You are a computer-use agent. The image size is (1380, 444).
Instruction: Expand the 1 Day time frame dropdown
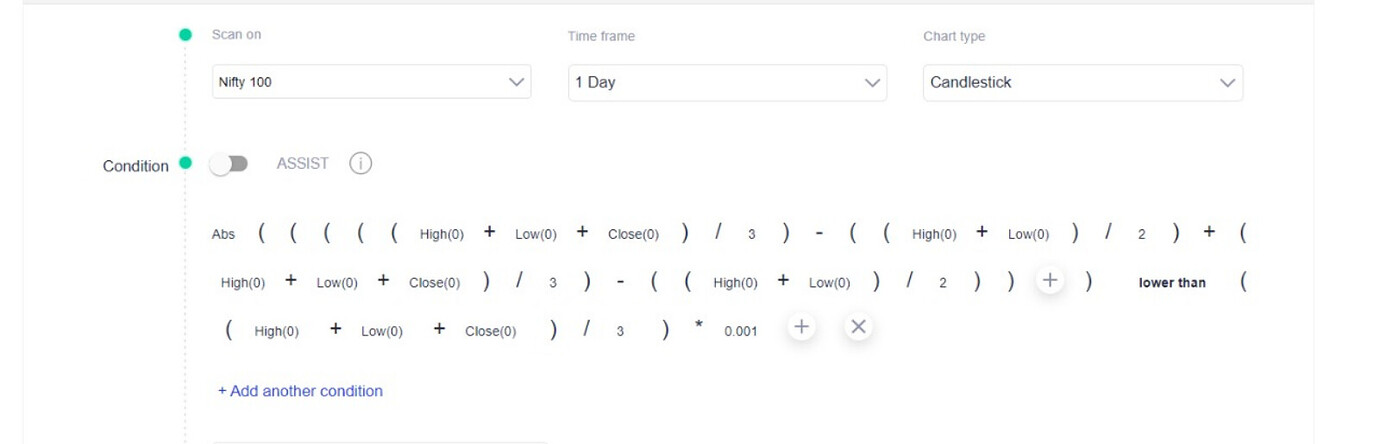point(727,82)
